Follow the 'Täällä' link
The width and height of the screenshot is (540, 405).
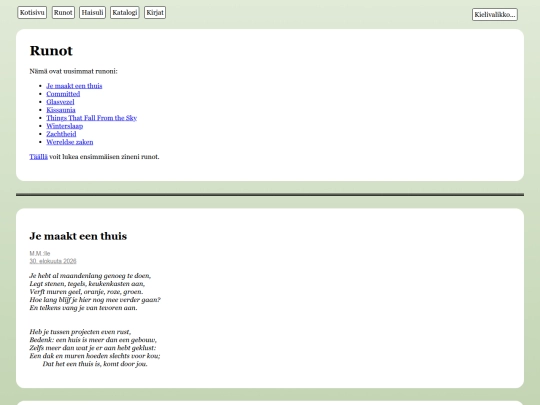(x=39, y=157)
